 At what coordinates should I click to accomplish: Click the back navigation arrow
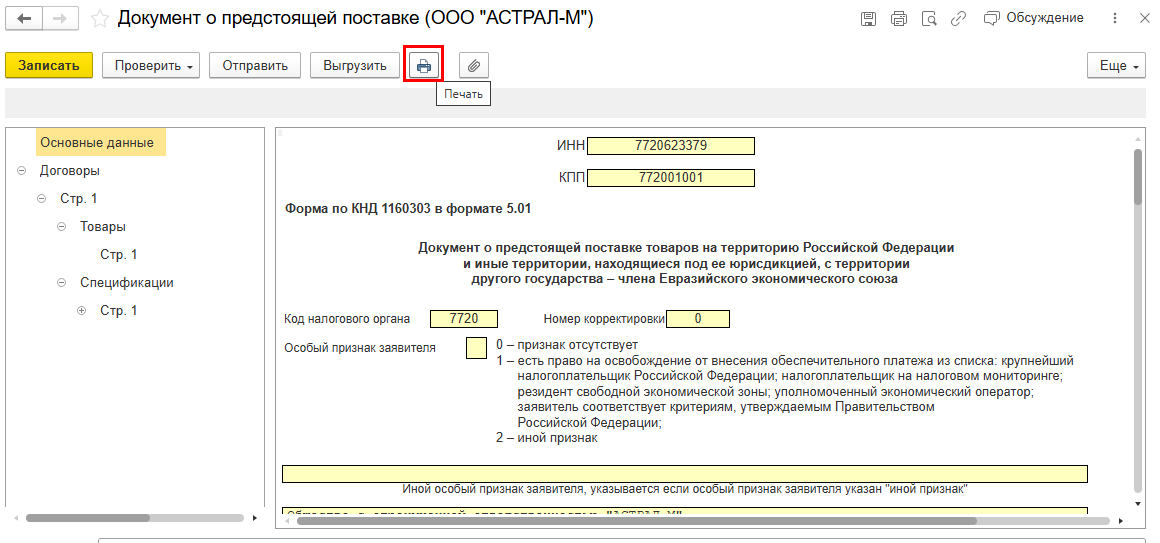click(x=25, y=19)
